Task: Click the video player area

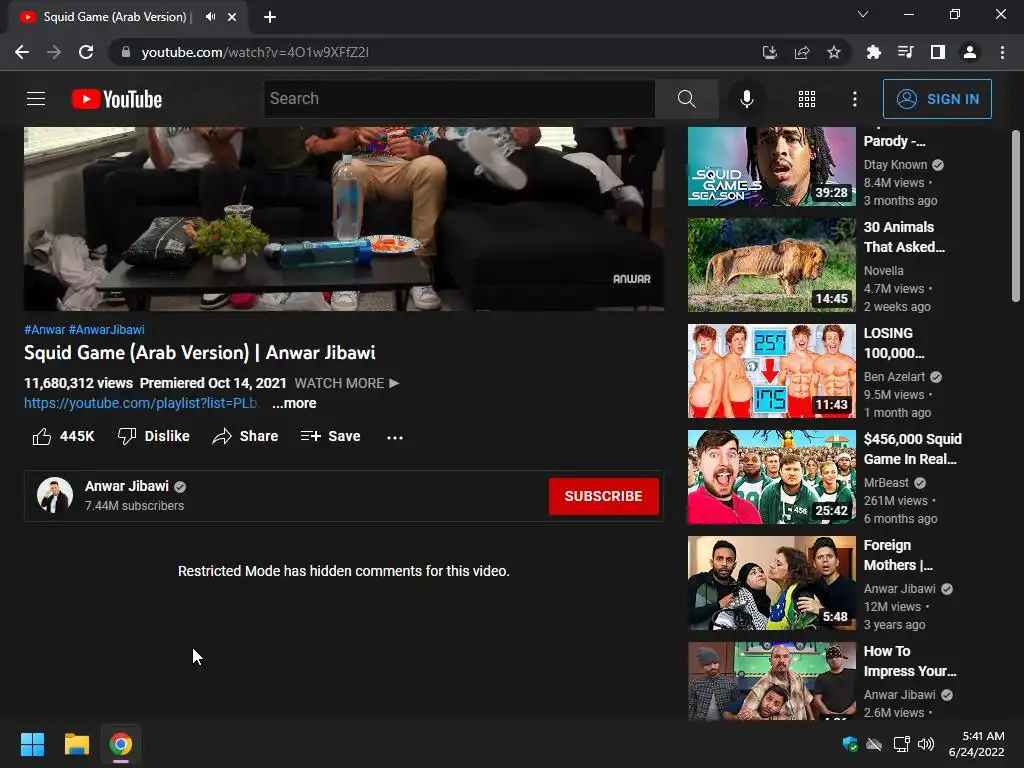Action: [344, 218]
